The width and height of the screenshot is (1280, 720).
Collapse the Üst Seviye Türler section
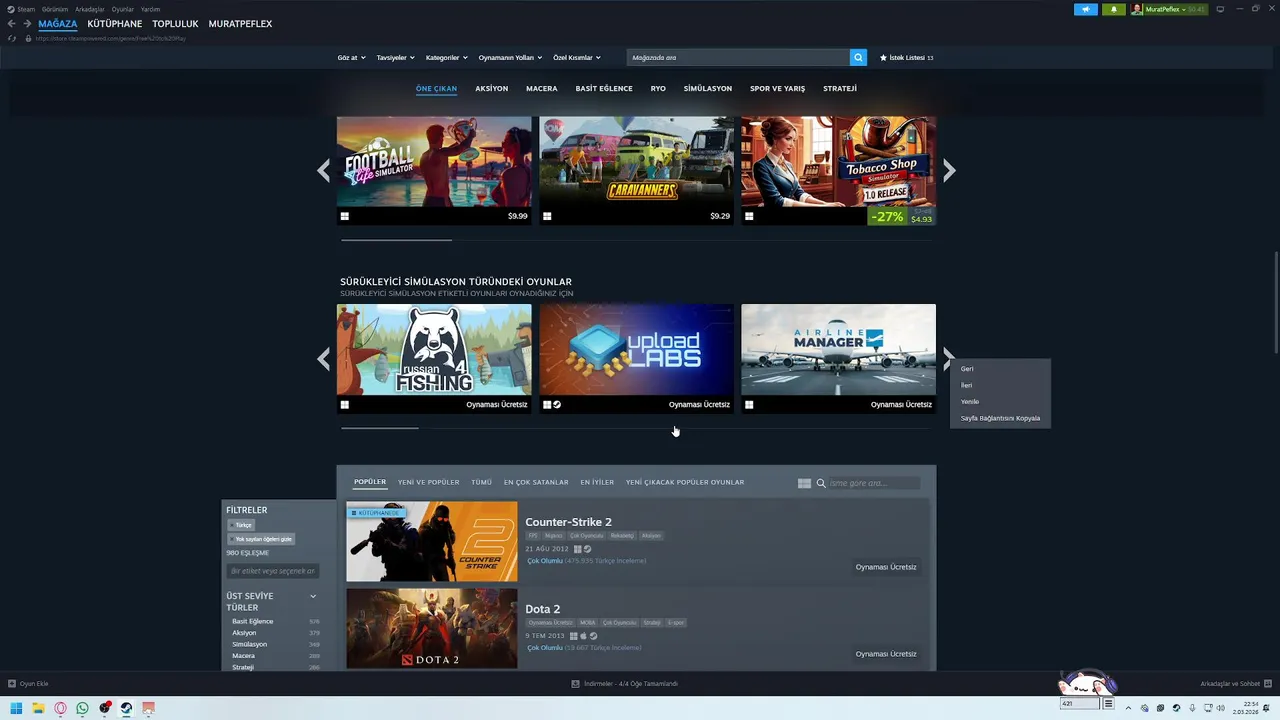tap(313, 596)
